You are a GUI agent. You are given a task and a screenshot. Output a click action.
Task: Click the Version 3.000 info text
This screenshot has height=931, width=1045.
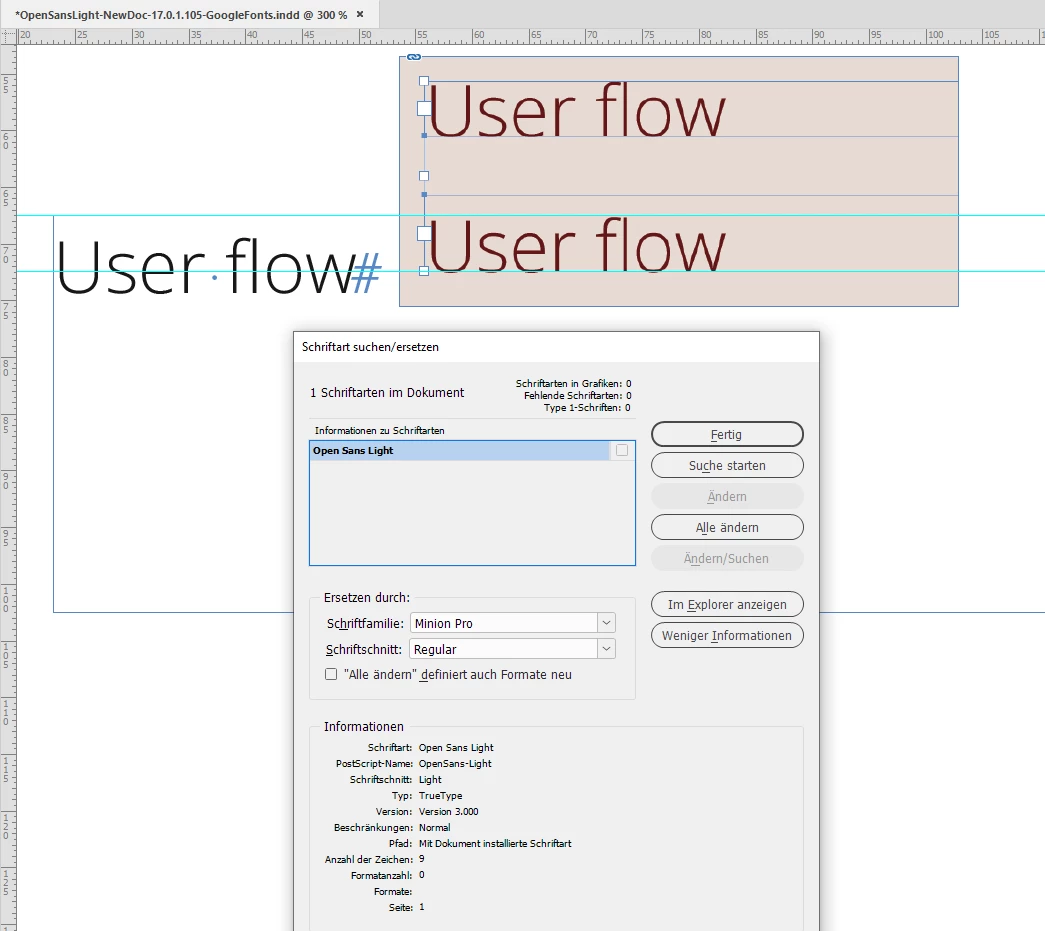tap(448, 812)
